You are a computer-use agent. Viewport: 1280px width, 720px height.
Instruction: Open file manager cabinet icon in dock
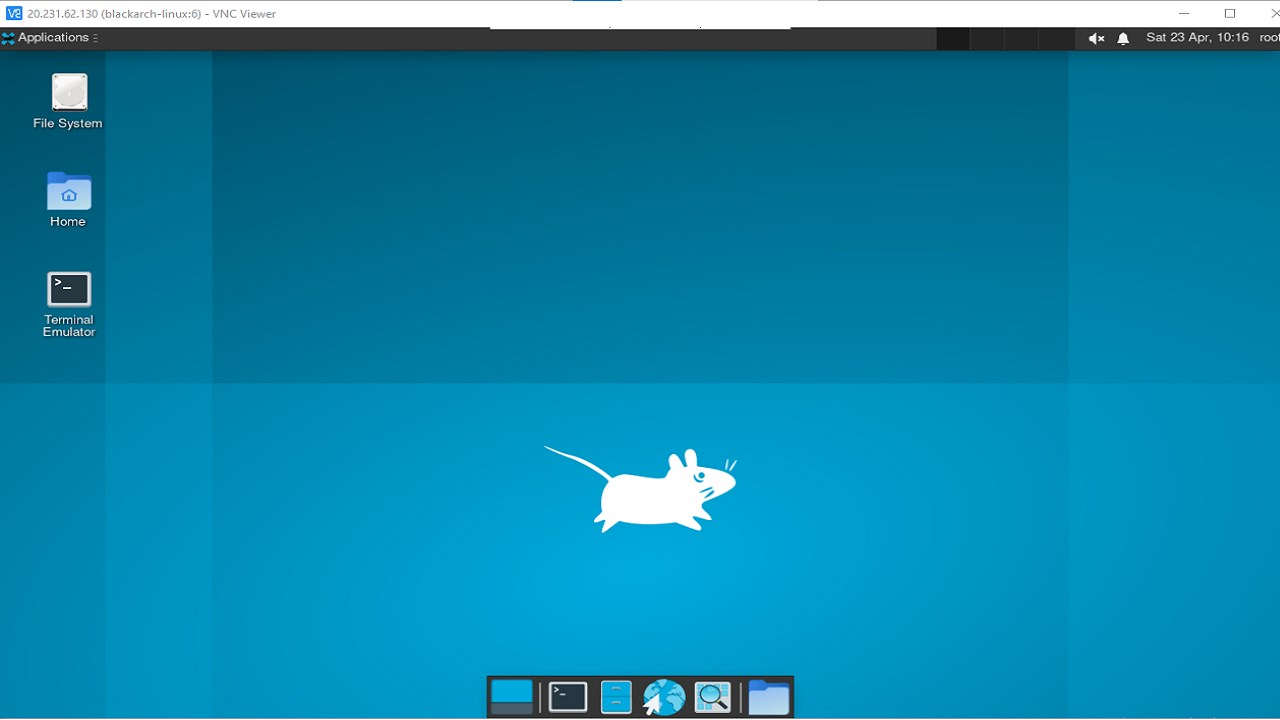point(616,697)
